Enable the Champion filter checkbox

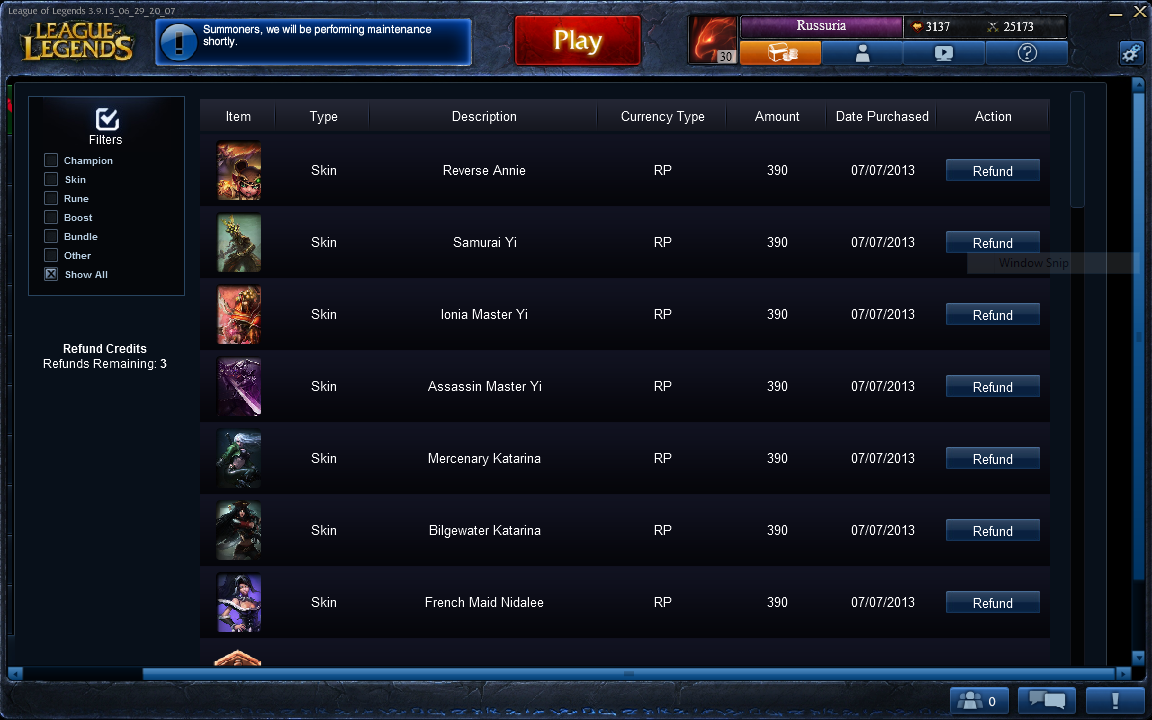point(51,160)
